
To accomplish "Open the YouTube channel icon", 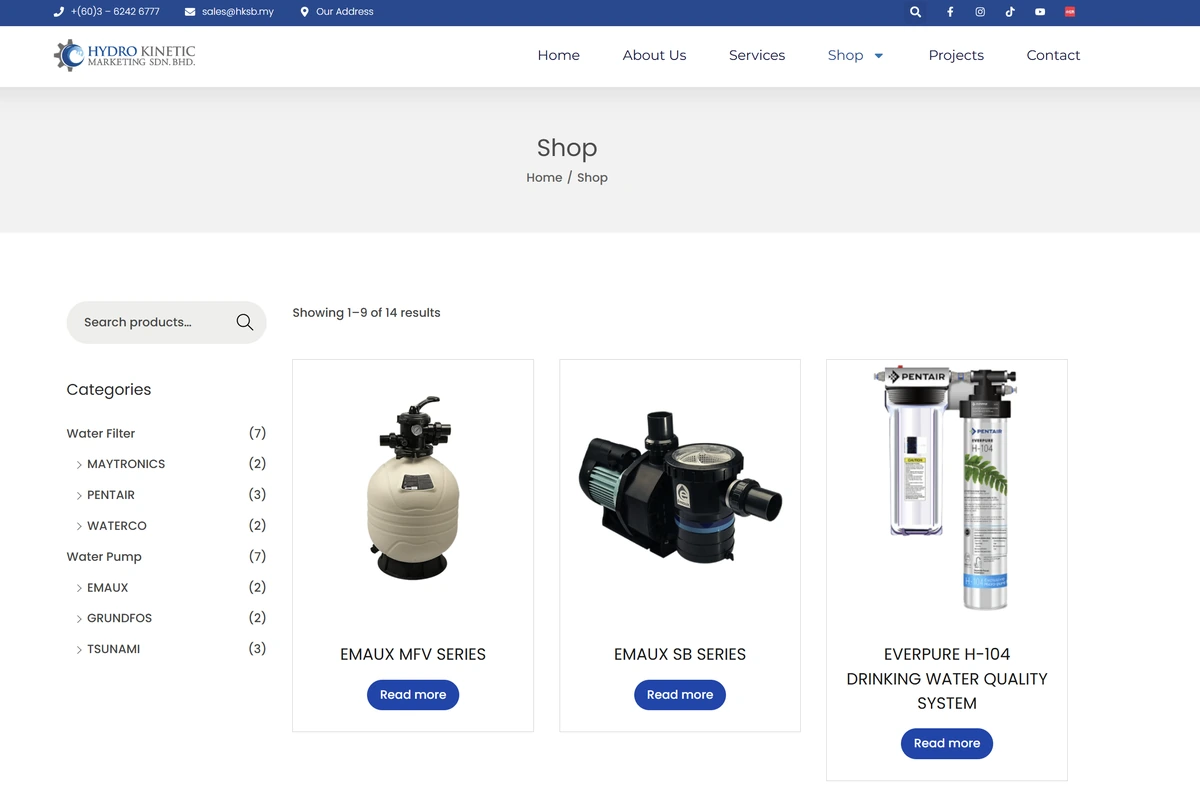I will [1040, 12].
